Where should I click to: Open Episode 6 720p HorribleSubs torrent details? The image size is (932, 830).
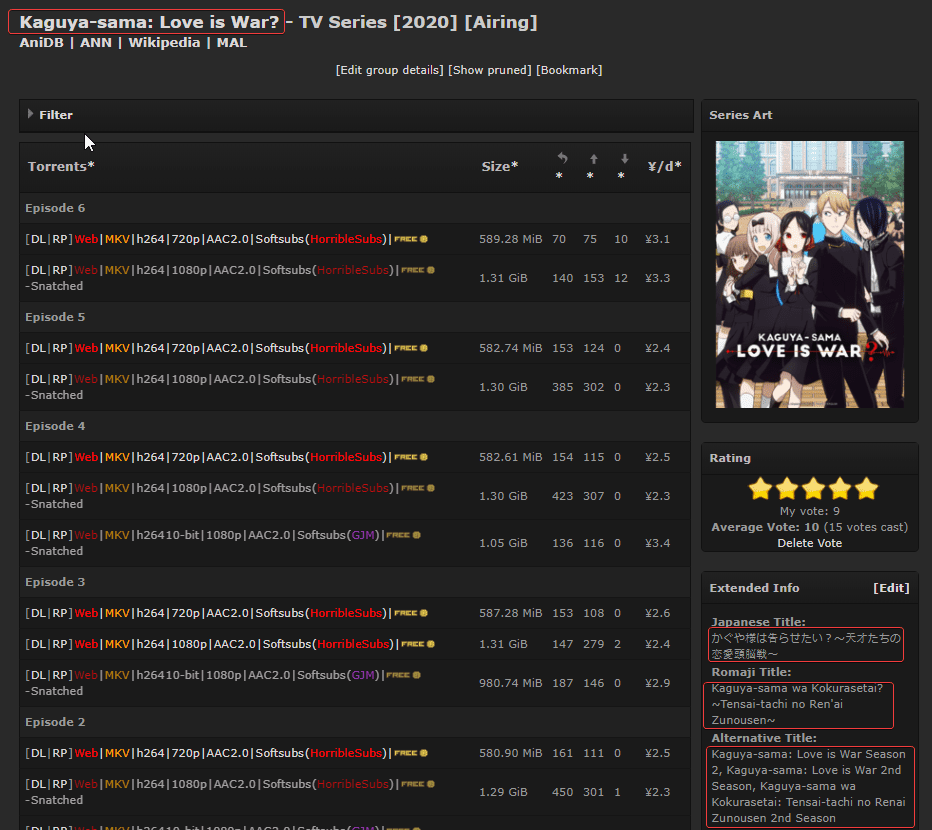coord(231,239)
